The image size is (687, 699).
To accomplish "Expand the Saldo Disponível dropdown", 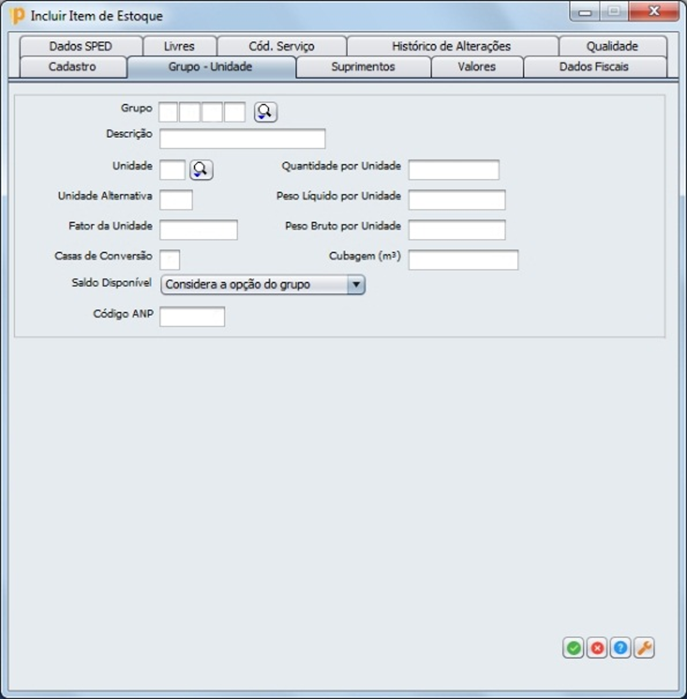I will 355,285.
